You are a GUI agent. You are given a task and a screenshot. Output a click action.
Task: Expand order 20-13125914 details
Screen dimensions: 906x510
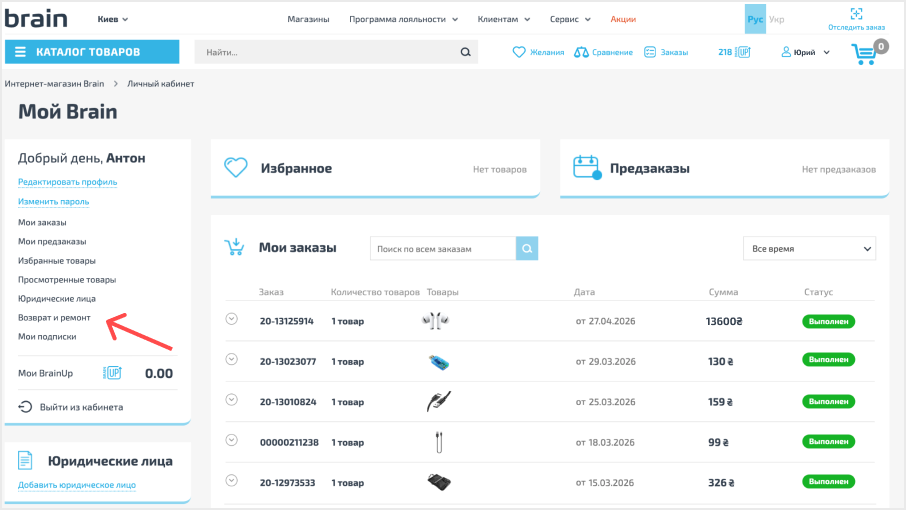pos(232,319)
